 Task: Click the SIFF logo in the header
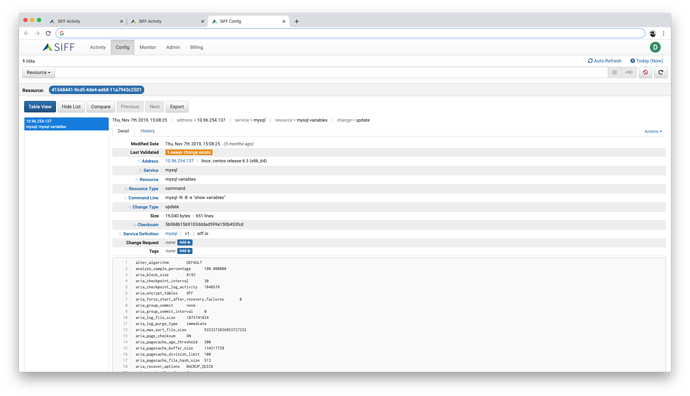[59, 47]
